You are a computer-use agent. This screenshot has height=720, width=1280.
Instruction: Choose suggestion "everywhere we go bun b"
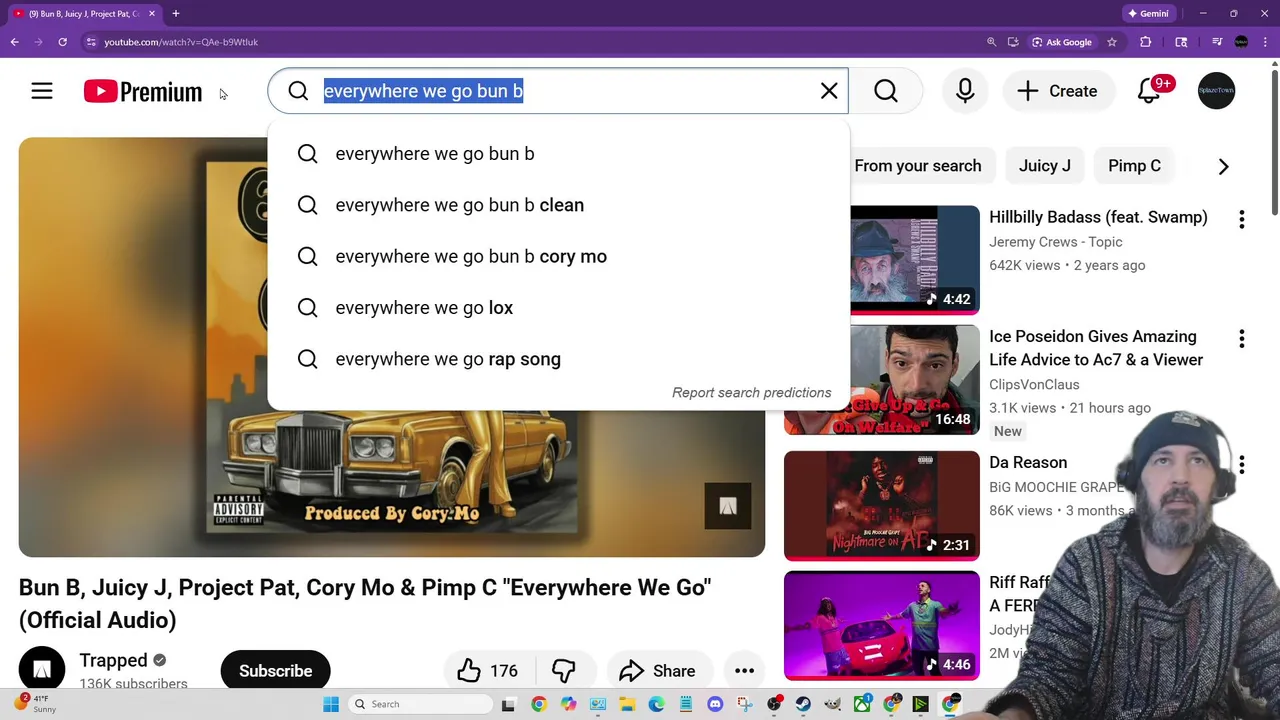click(558, 154)
